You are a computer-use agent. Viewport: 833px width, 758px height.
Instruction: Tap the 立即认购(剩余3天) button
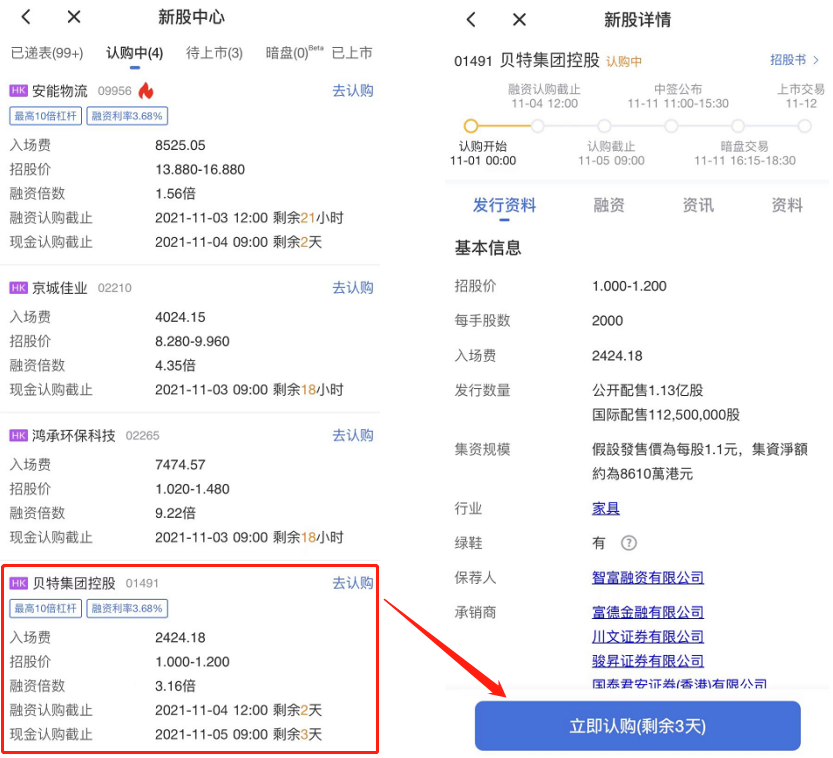638,726
